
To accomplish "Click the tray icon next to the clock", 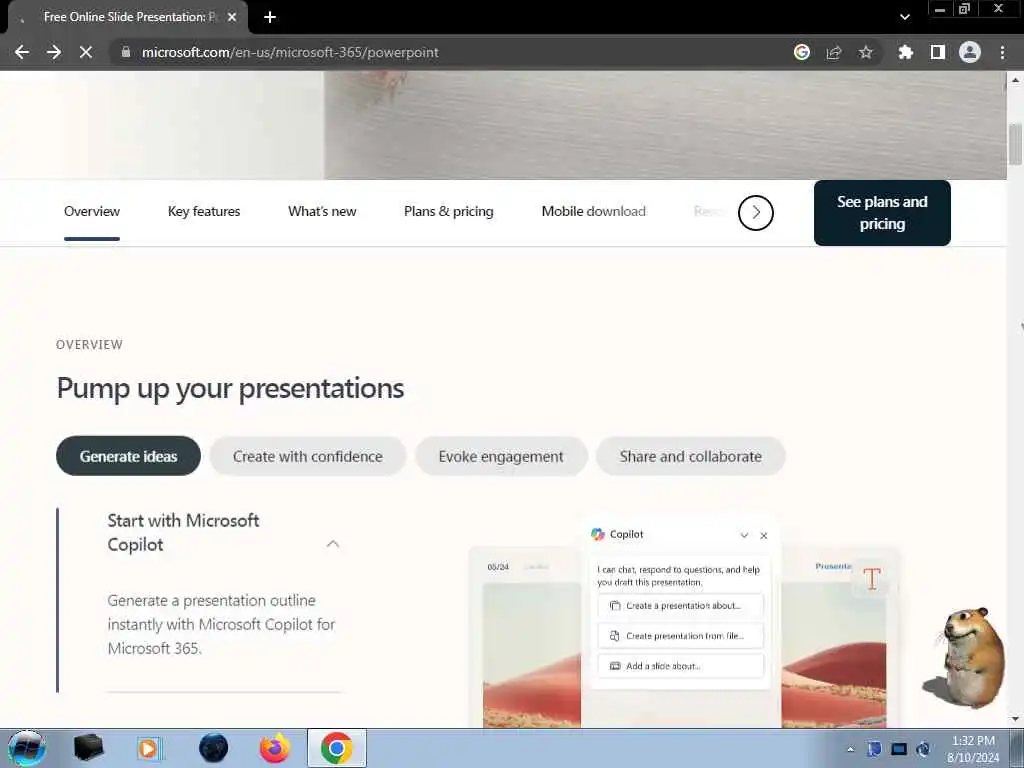I will (923, 749).
